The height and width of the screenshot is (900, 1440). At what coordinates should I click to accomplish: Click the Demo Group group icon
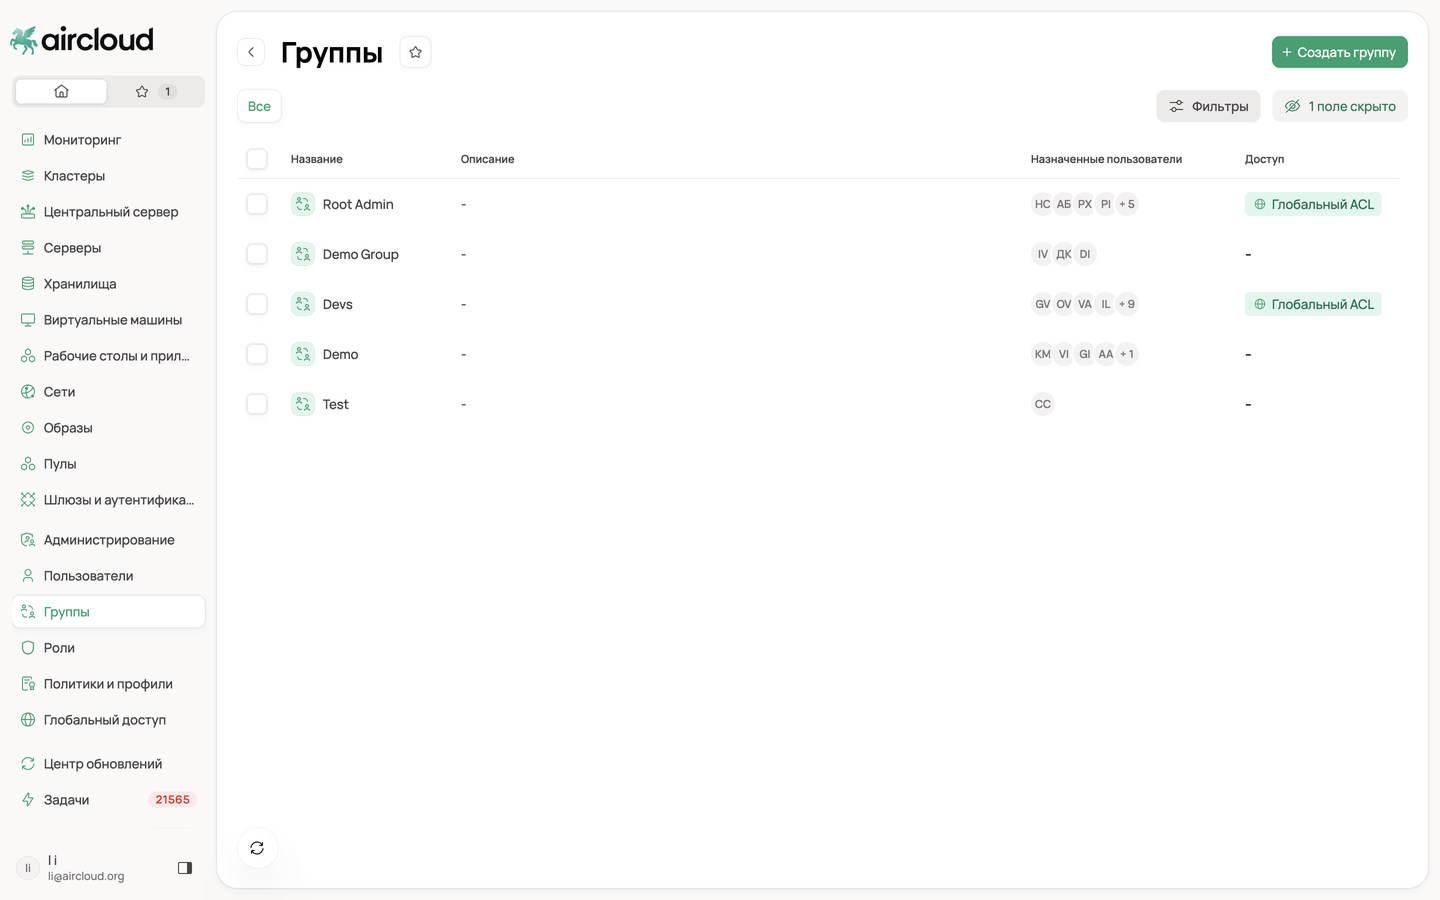point(303,254)
